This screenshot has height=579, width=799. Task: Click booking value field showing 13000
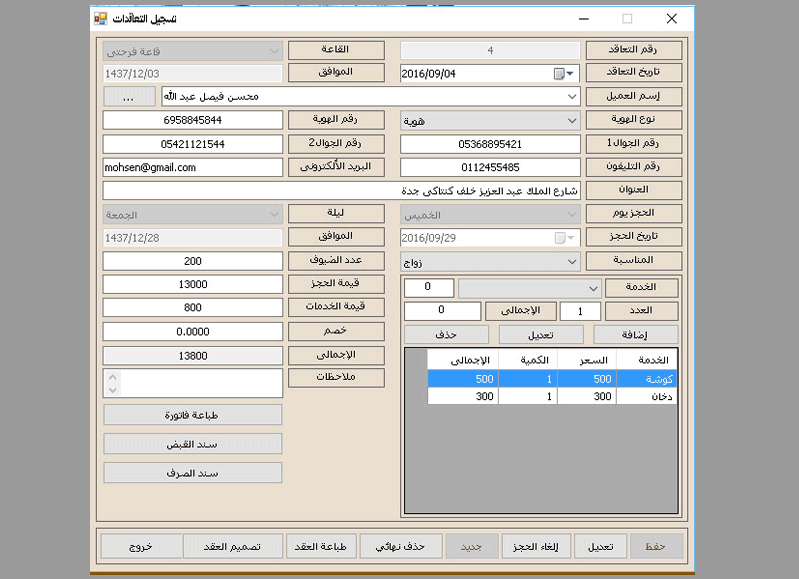[193, 284]
